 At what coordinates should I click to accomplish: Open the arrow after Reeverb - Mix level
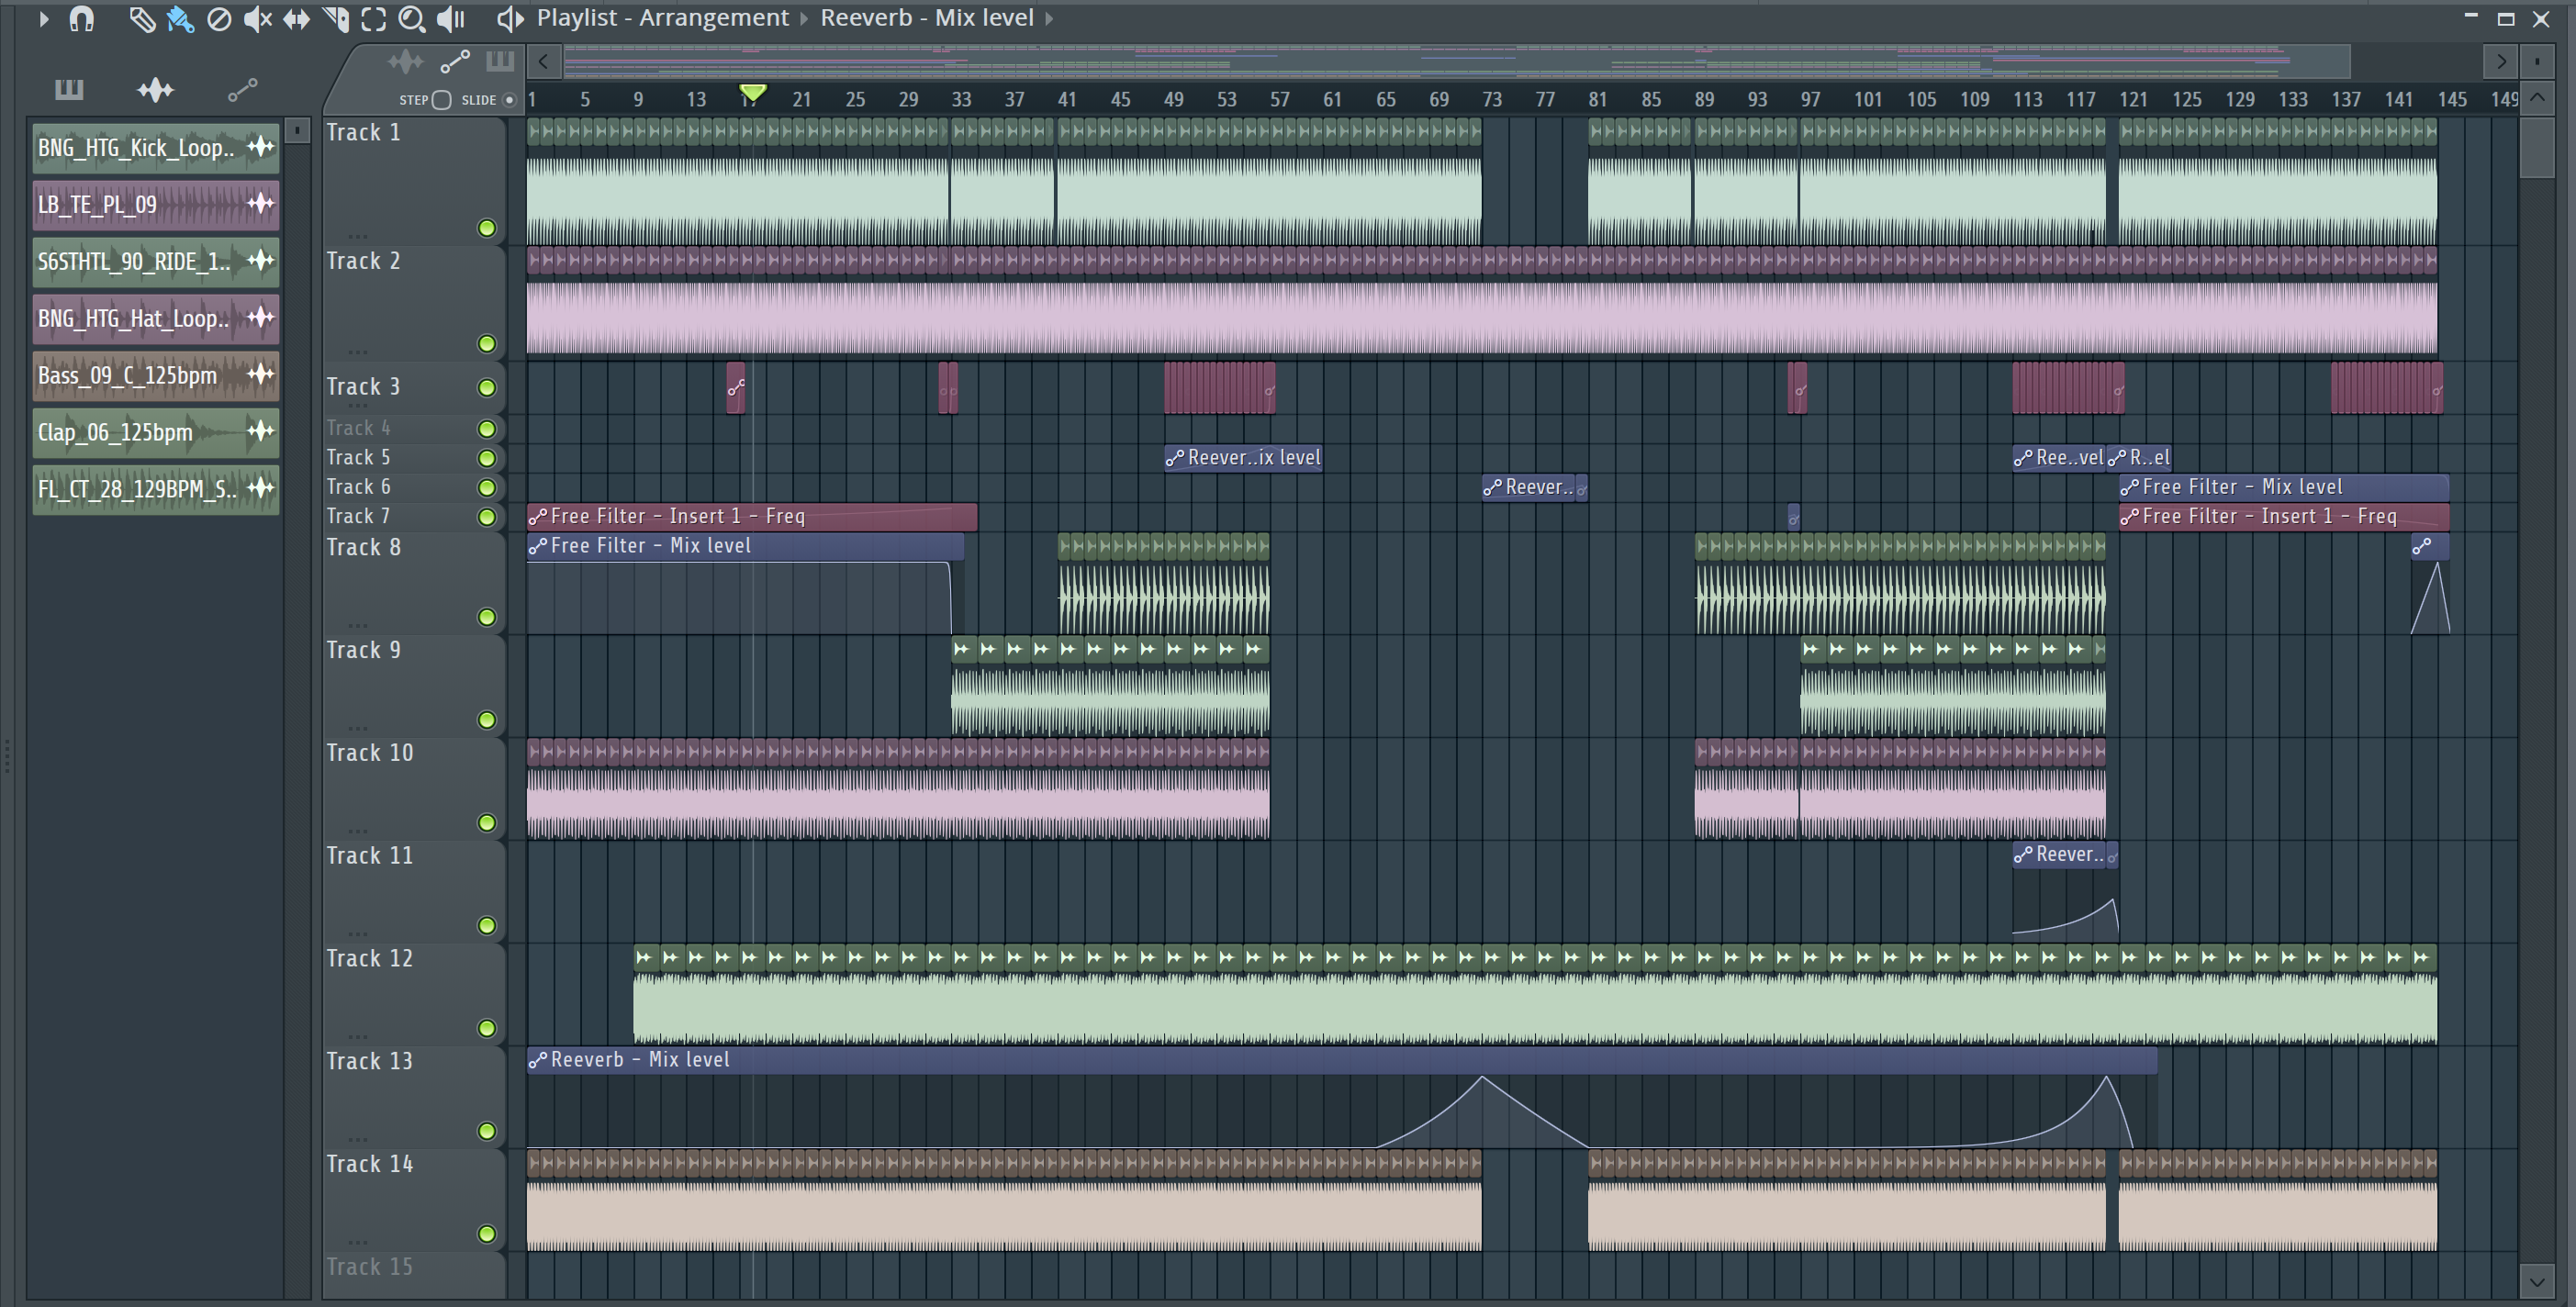click(1049, 19)
